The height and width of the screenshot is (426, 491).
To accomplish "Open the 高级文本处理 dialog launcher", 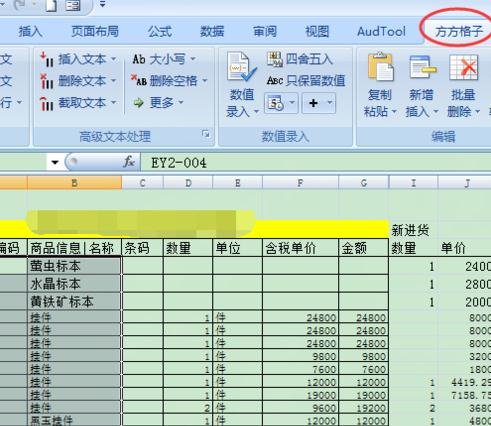I will (x=206, y=134).
